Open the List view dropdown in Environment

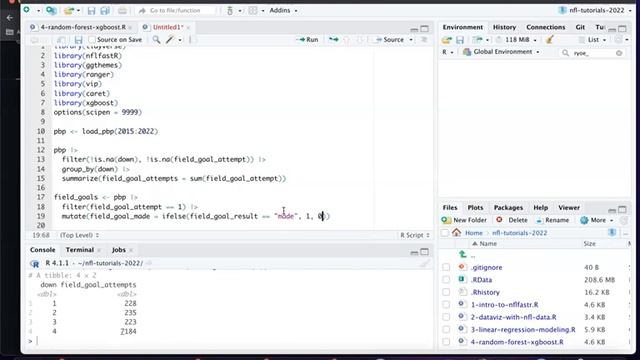click(x=592, y=40)
